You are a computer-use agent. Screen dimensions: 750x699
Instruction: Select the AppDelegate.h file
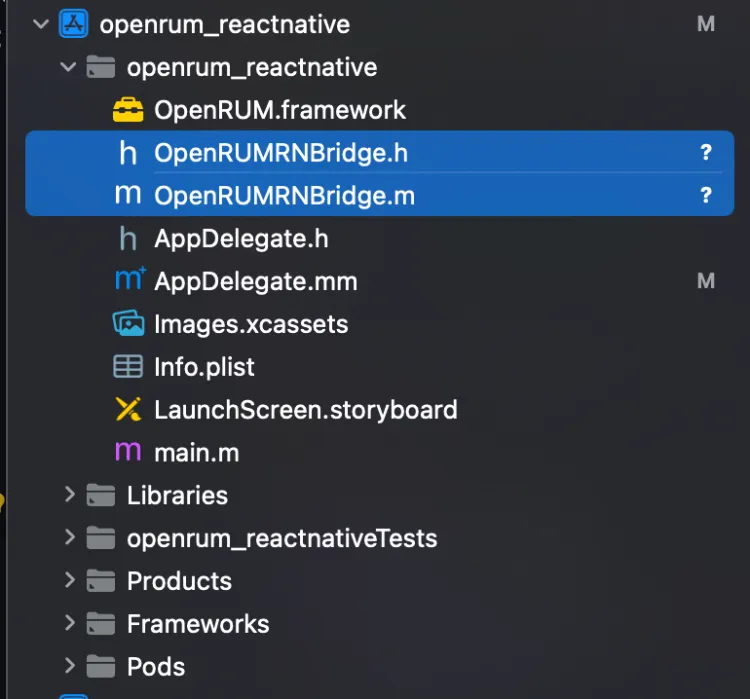click(x=241, y=239)
